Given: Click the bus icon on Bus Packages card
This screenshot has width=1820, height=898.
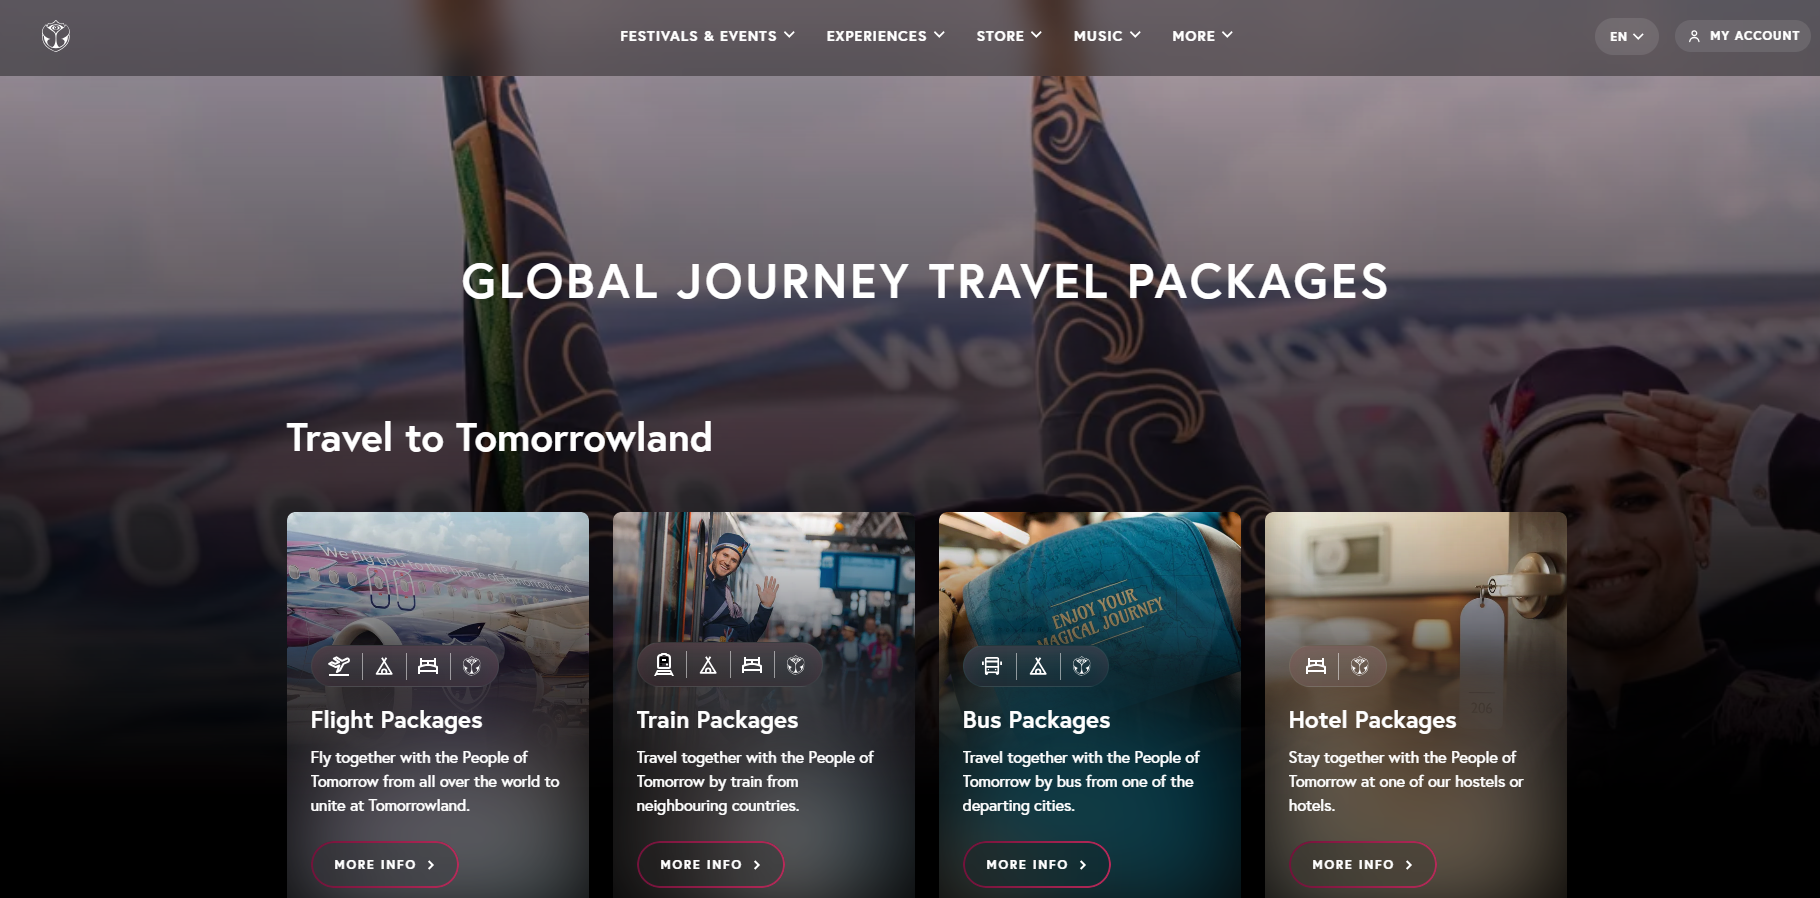Looking at the screenshot, I should pos(991,666).
